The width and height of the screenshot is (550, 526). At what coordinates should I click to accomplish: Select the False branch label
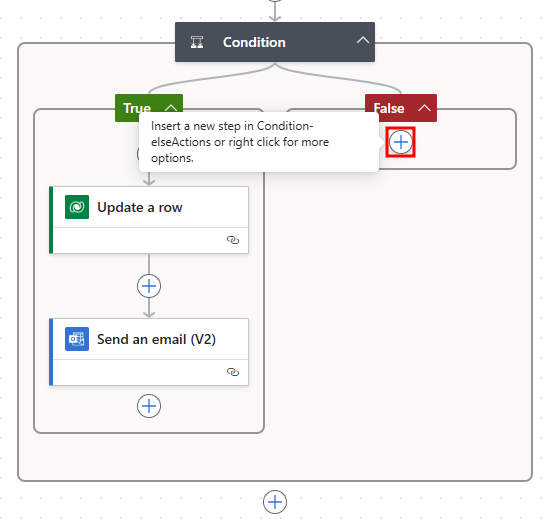pyautogui.click(x=389, y=108)
